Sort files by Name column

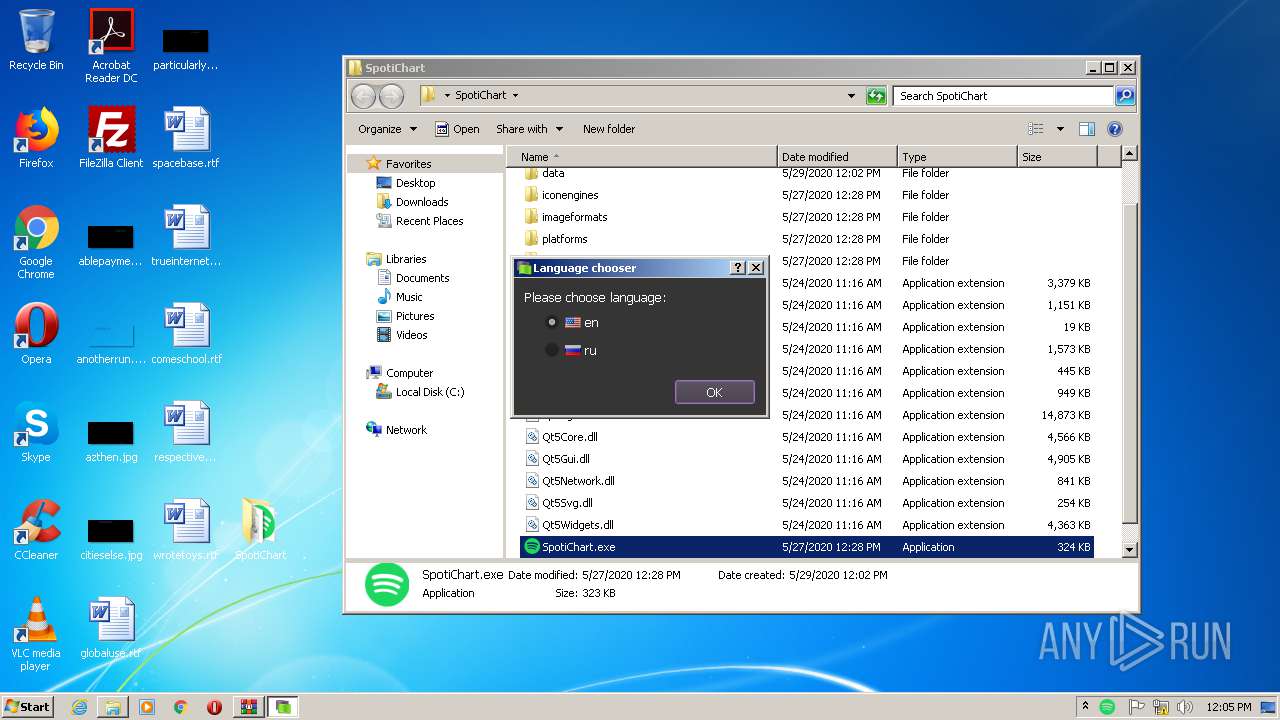coord(641,157)
